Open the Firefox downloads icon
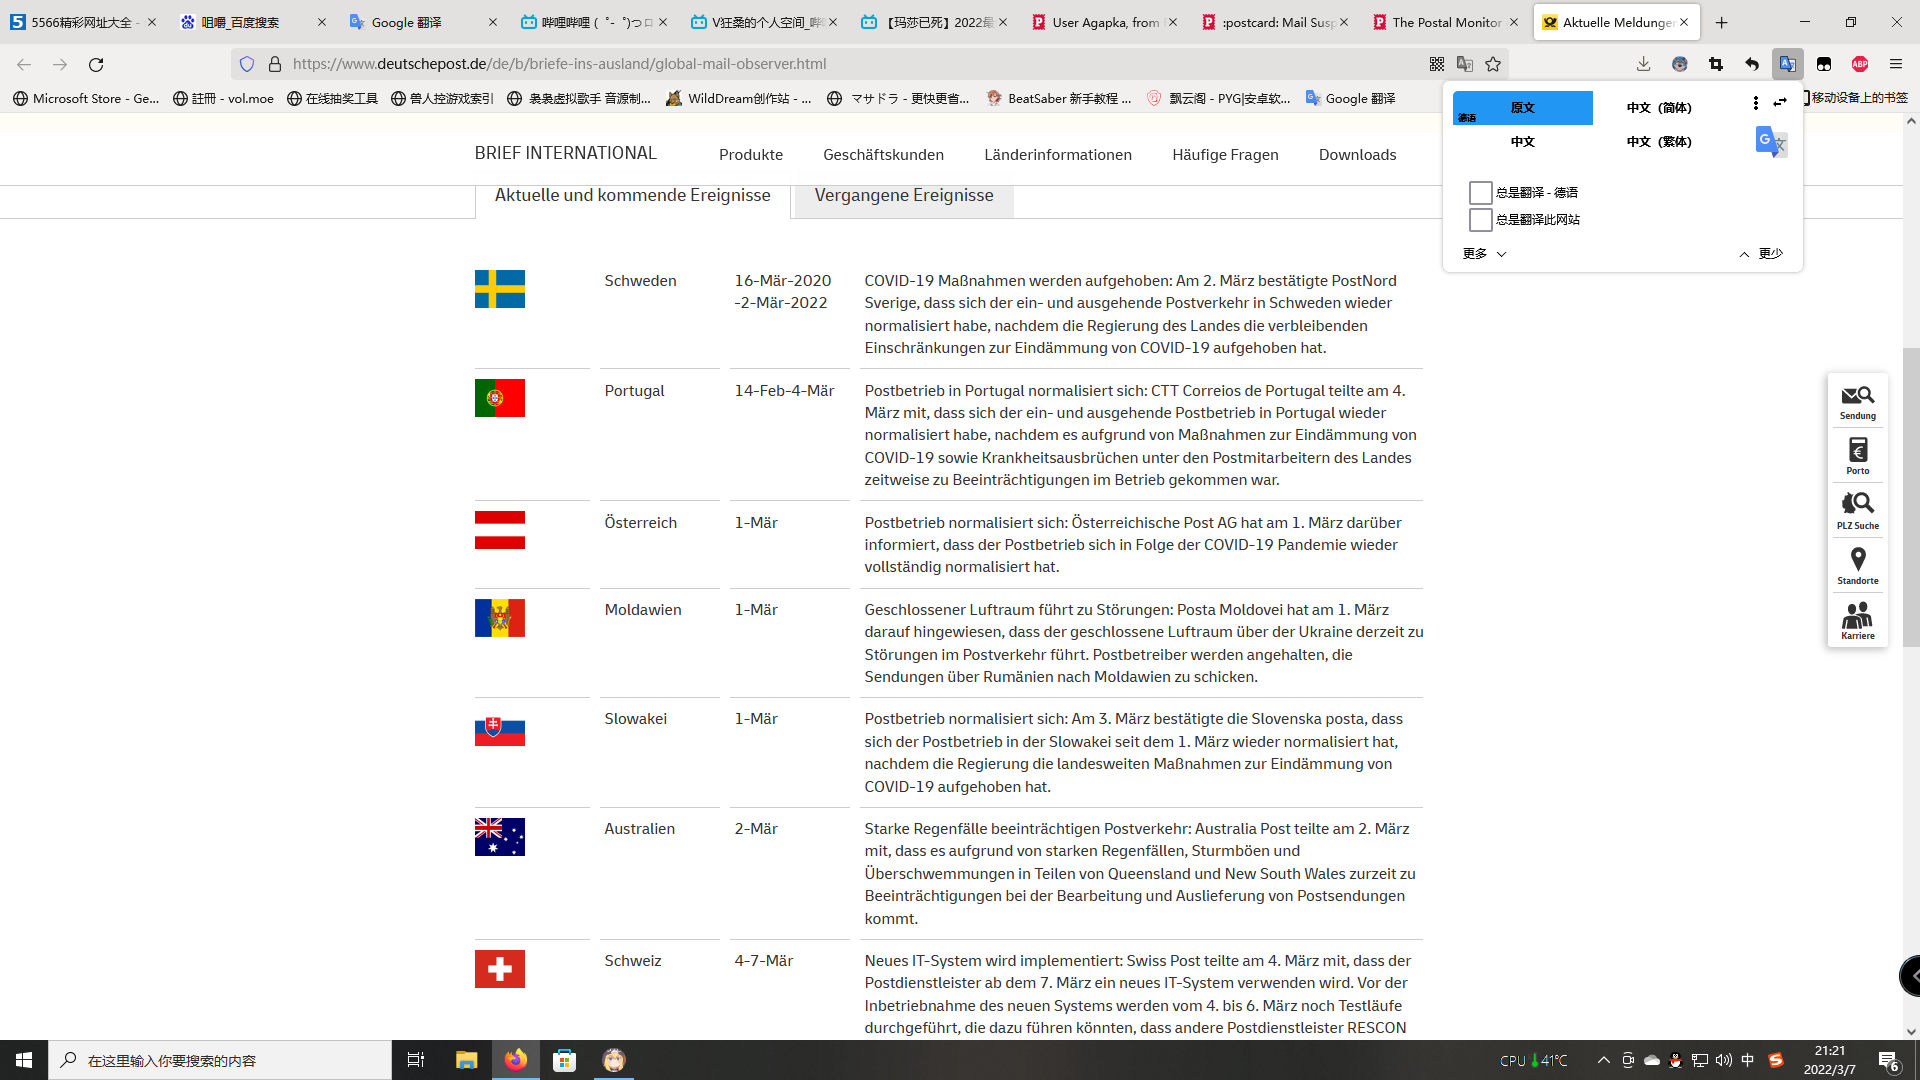The height and width of the screenshot is (1080, 1920). pyautogui.click(x=1643, y=64)
